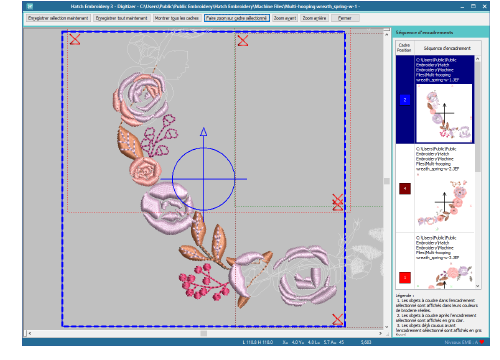Select the bright red hoop position swatch
The height and width of the screenshot is (360, 500).
tap(405, 277)
